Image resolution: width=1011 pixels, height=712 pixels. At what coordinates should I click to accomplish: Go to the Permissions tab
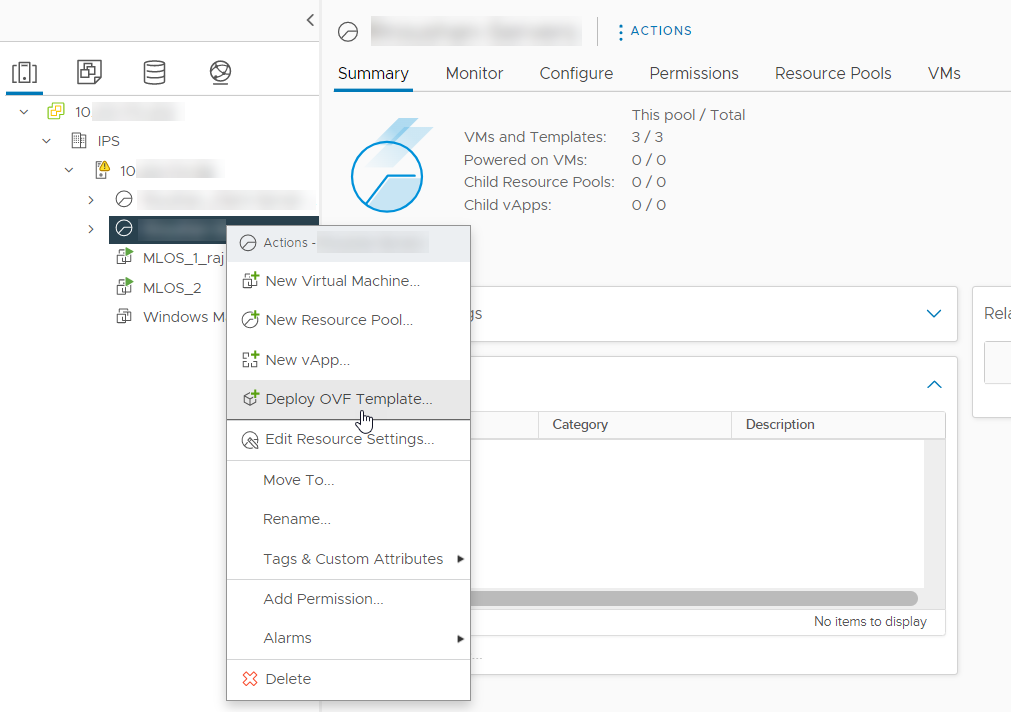pyautogui.click(x=694, y=74)
